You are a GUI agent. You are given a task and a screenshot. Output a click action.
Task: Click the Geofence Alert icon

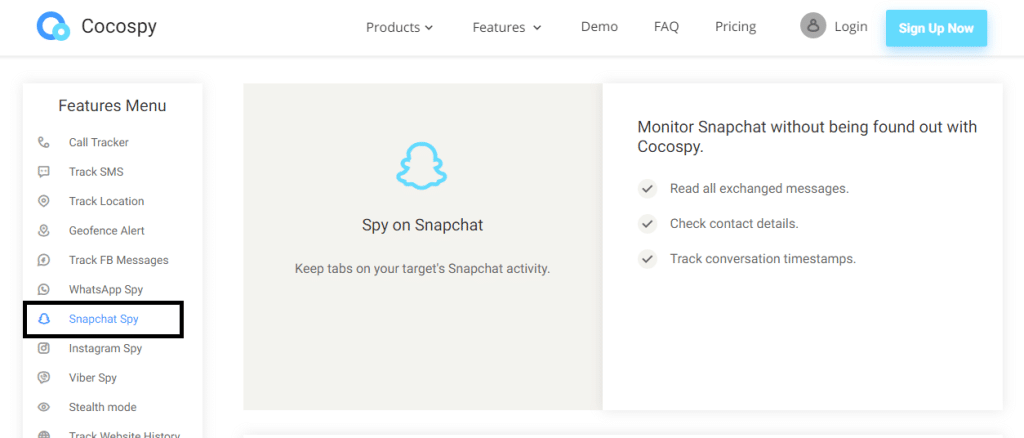coord(44,230)
